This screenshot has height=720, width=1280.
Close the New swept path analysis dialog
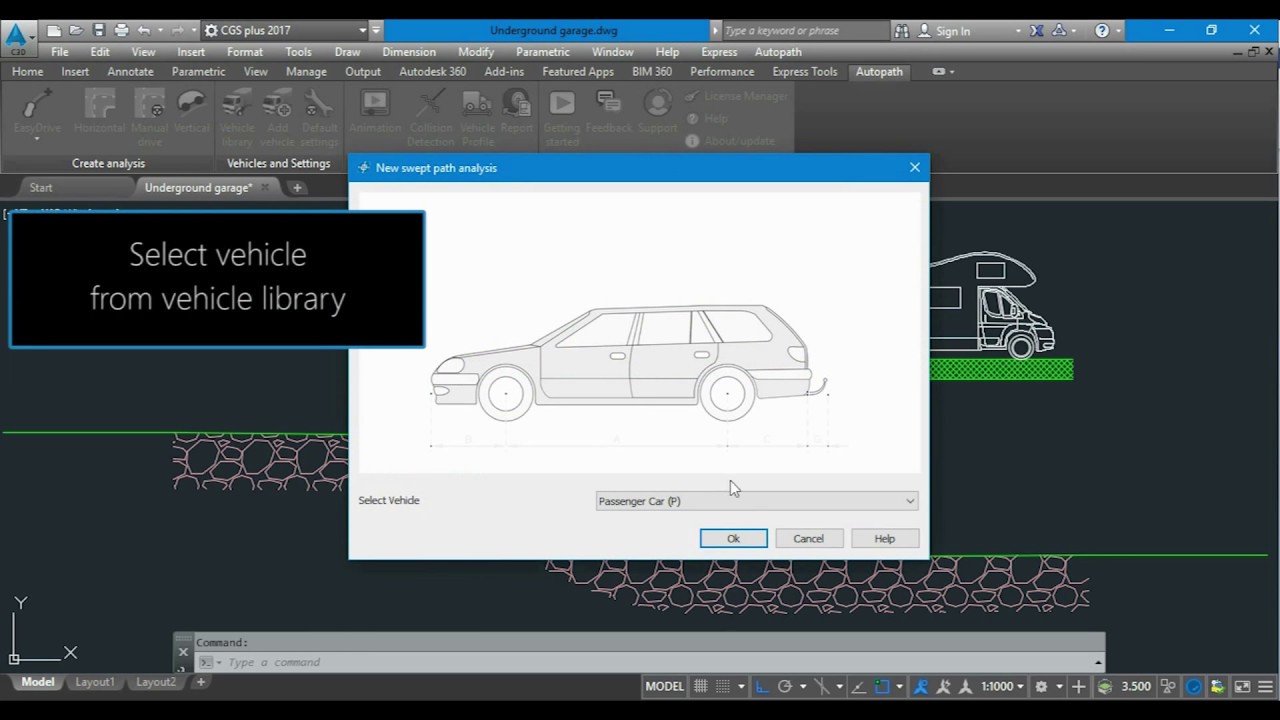tap(915, 168)
